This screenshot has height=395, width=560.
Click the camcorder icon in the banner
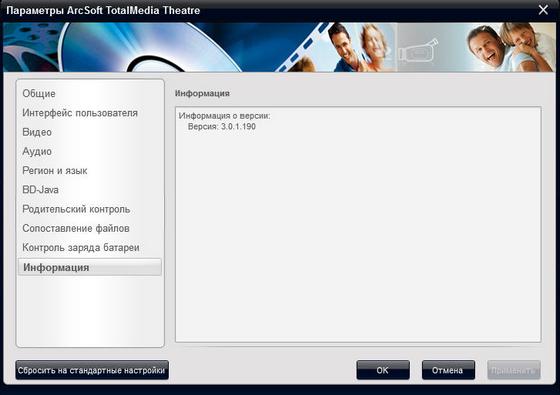point(419,51)
